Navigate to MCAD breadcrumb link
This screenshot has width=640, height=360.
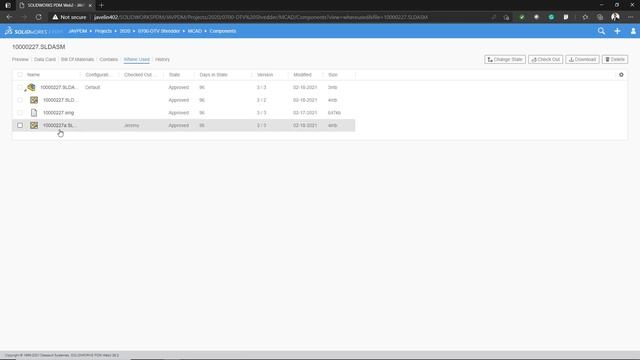195,31
